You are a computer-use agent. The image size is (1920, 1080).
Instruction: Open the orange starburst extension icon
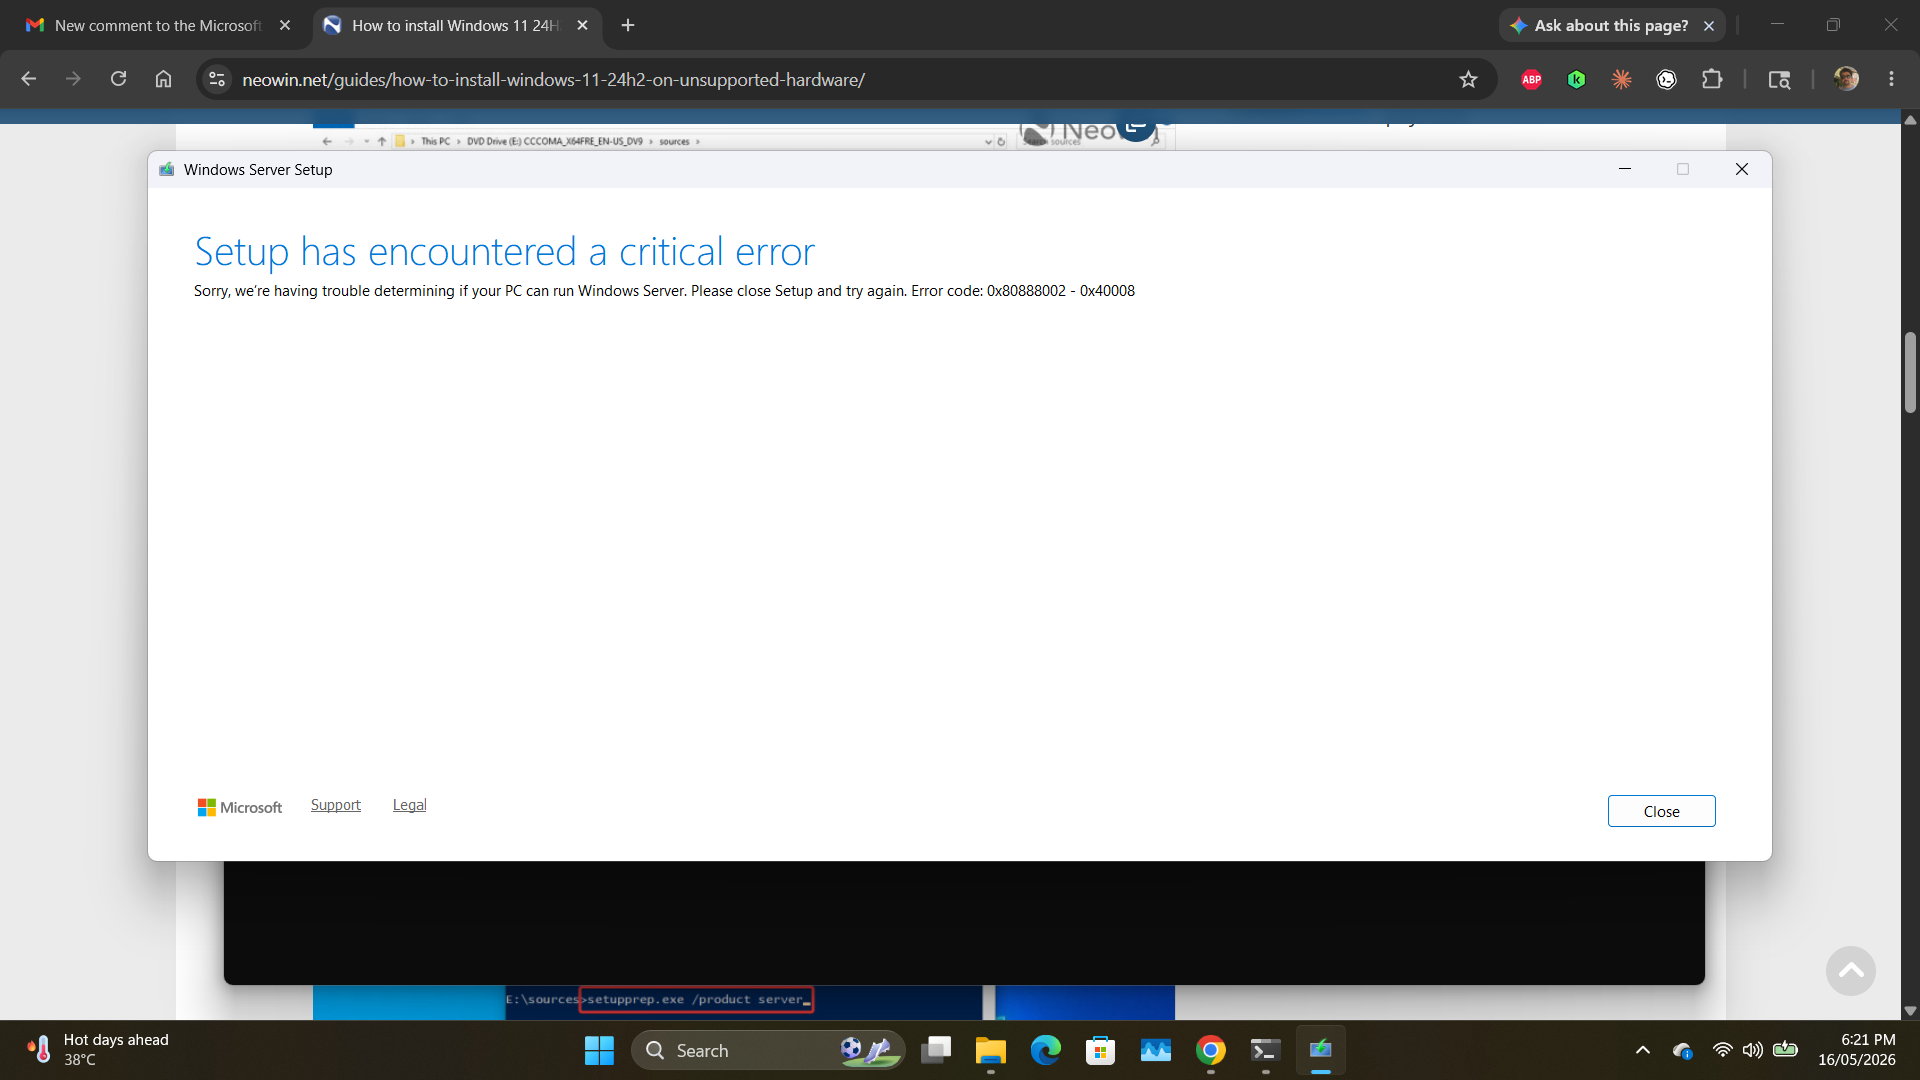(1621, 79)
